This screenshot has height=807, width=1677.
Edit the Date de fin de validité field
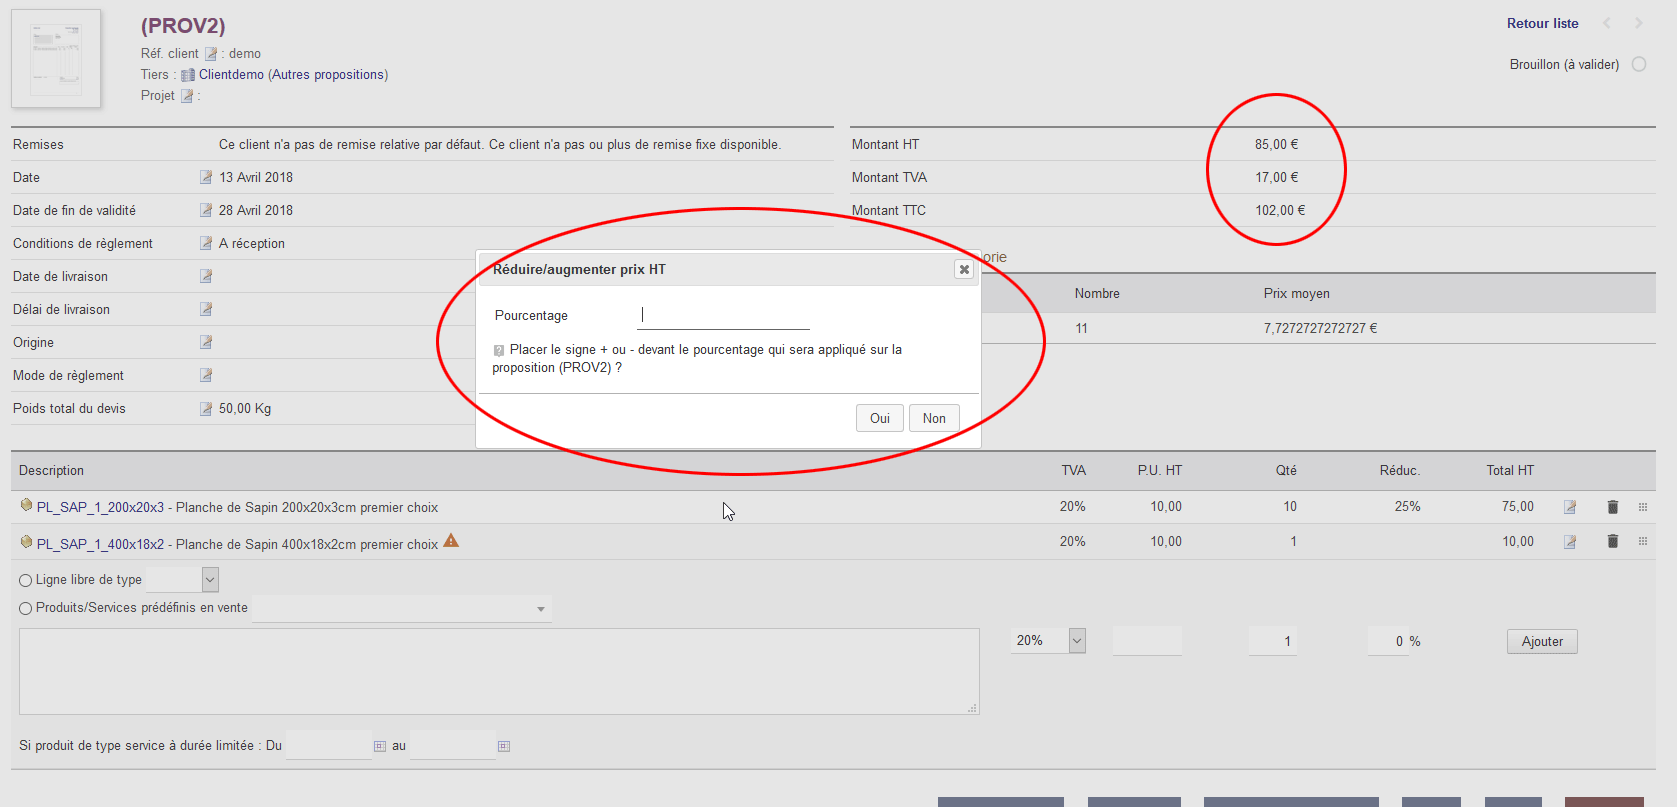[x=206, y=210]
